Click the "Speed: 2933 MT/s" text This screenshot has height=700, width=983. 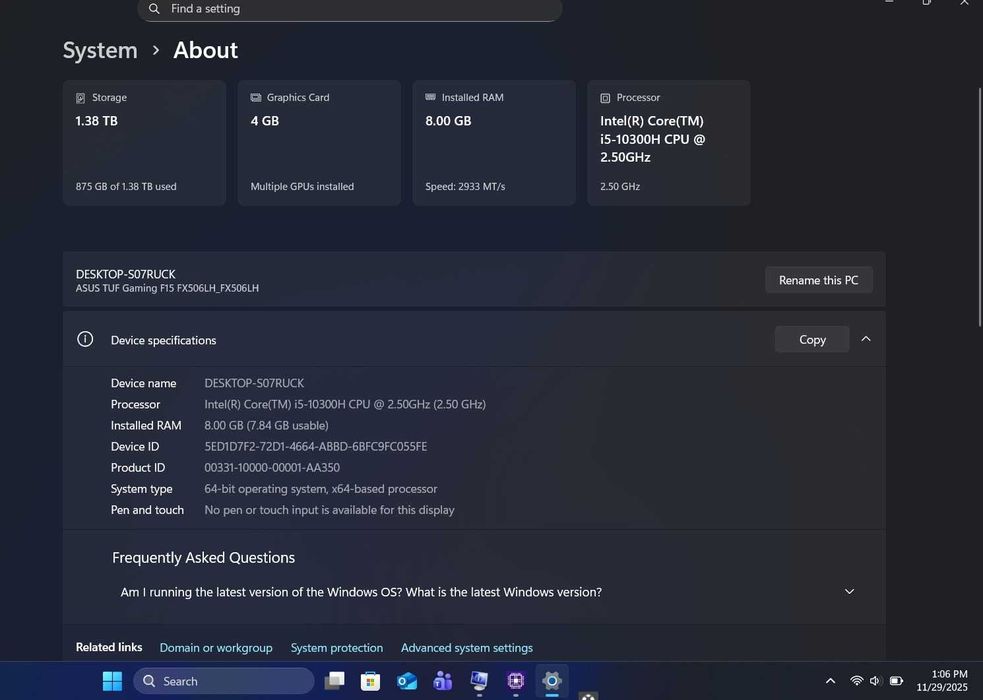tap(465, 187)
